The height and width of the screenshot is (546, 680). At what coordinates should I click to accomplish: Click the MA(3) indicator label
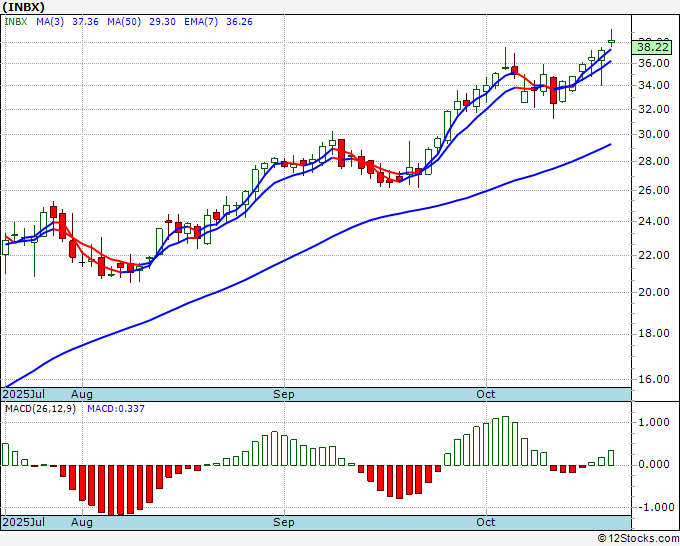point(50,22)
